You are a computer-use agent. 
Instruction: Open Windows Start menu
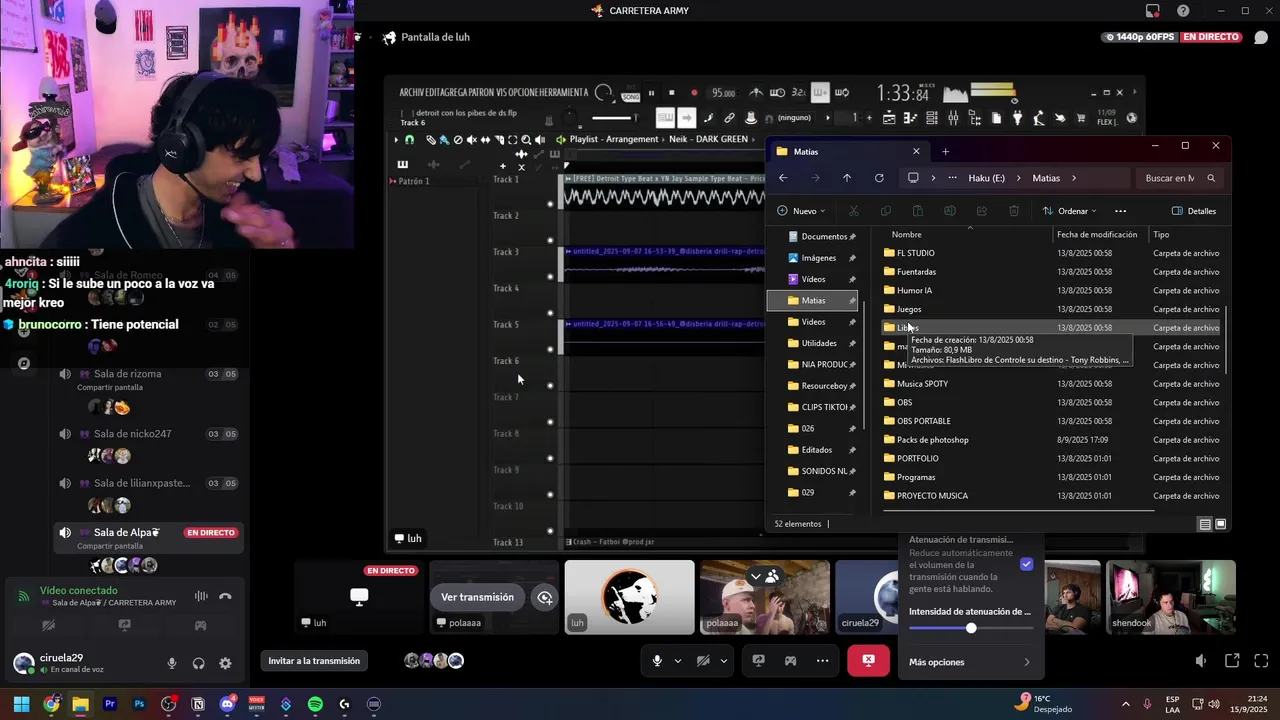click(21, 704)
